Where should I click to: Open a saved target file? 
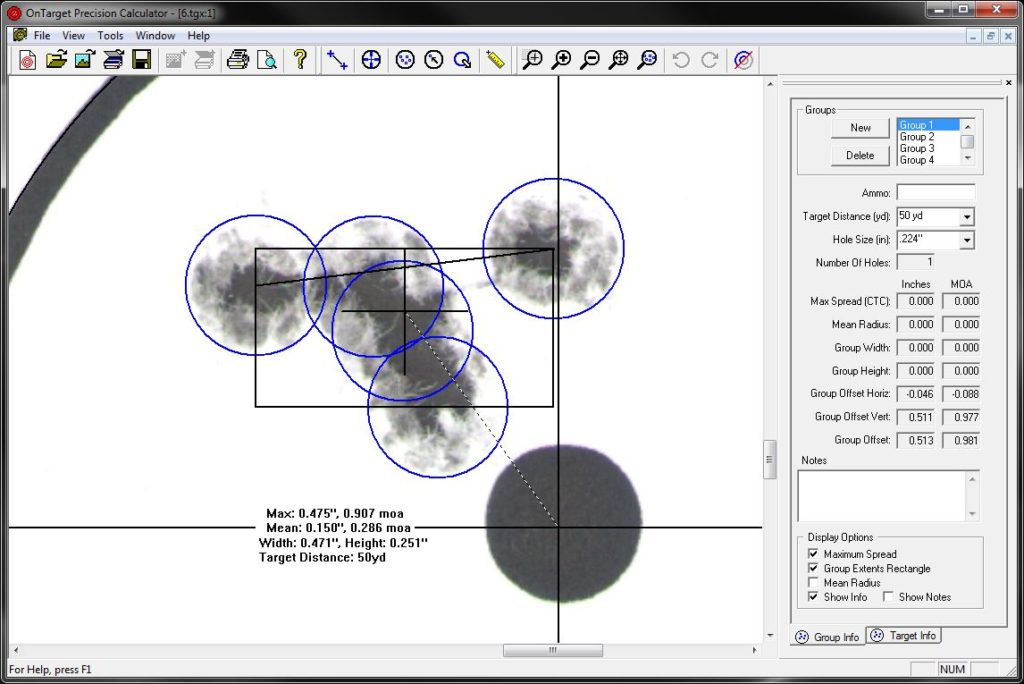(x=56, y=59)
